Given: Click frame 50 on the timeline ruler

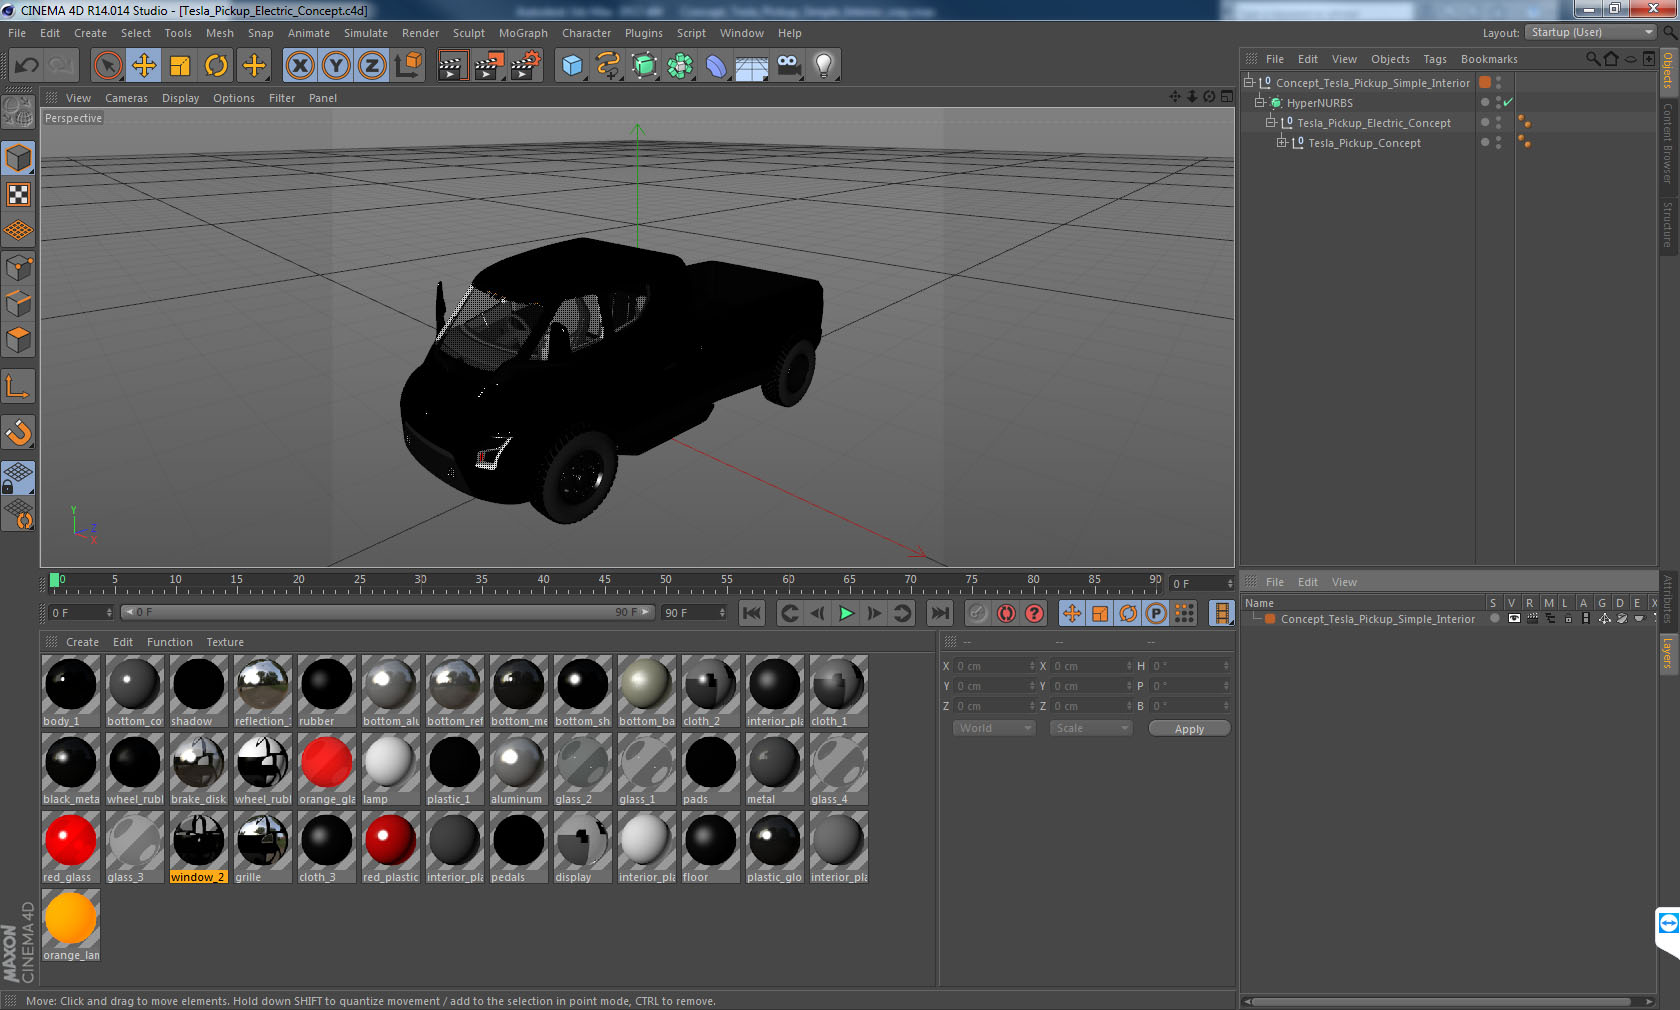Looking at the screenshot, I should tap(665, 582).
